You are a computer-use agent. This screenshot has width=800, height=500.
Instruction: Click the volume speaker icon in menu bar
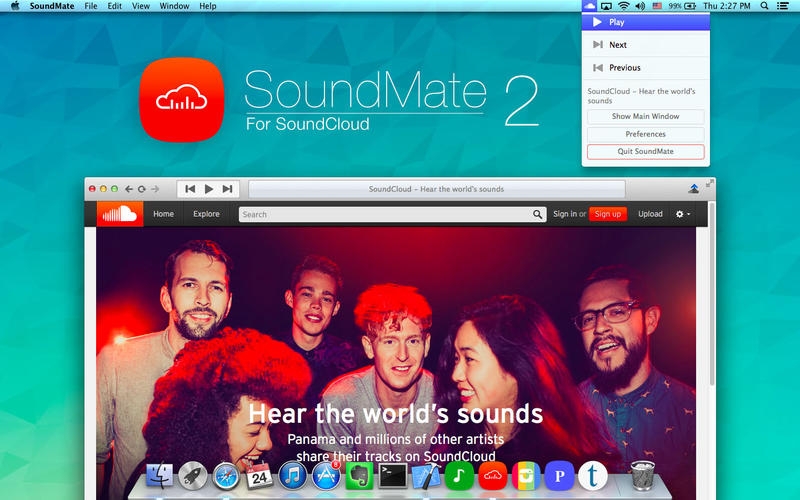tap(640, 6)
